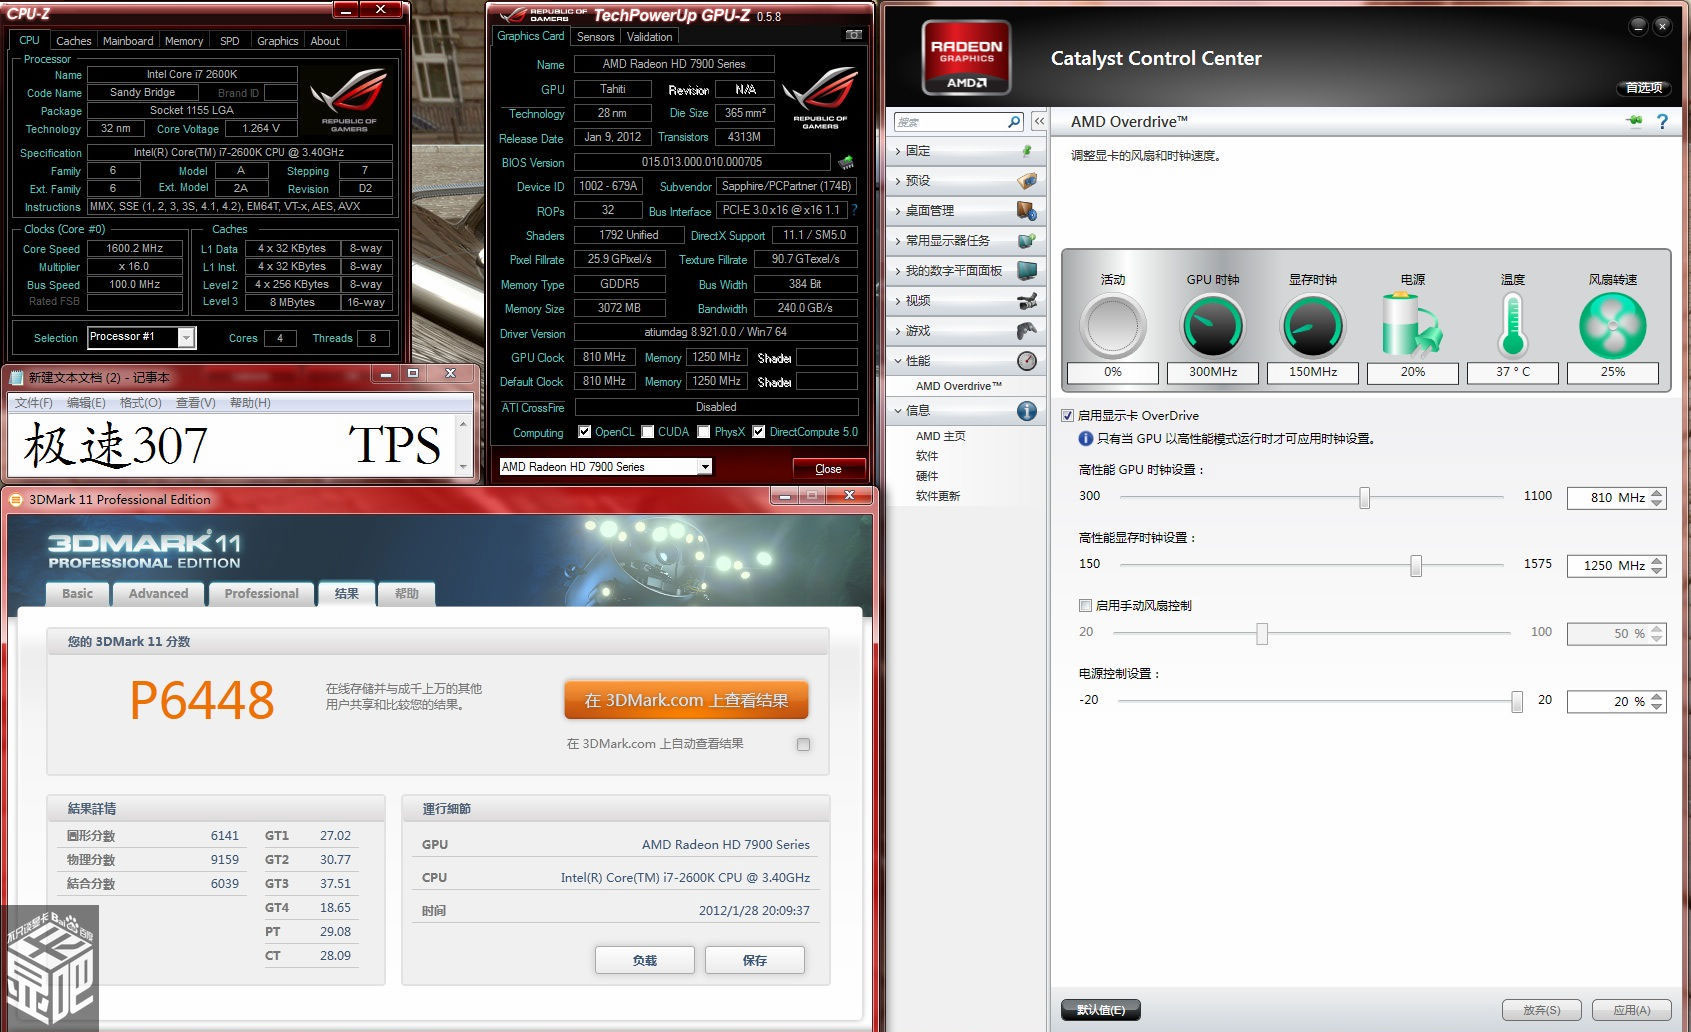
Task: Increase memory clock with the 1250 MHz up arrow
Action: (1657, 561)
